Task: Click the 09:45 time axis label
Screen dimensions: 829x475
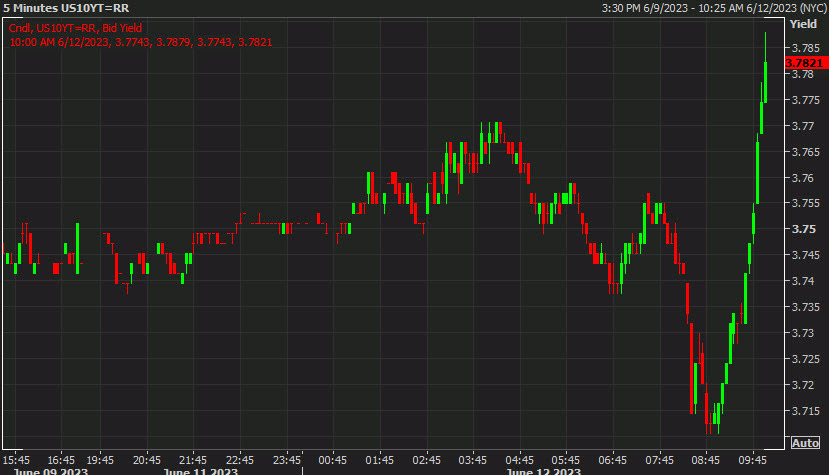Action: coord(751,458)
